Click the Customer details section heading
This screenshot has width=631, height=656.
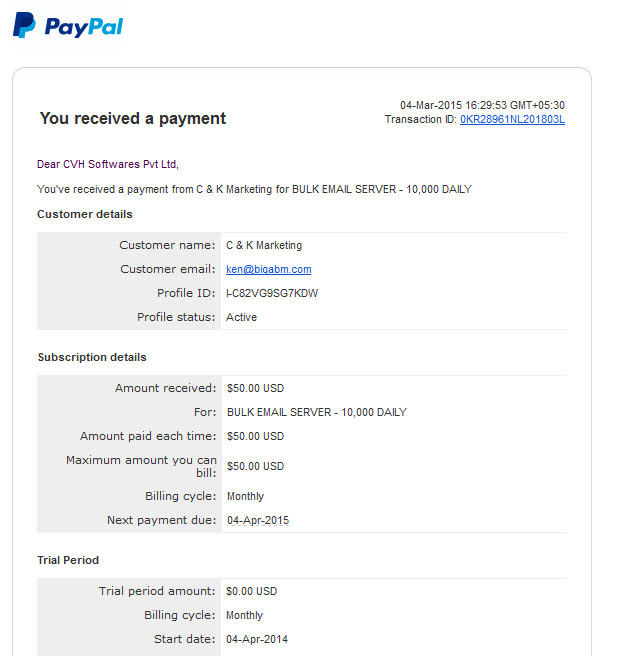pos(85,214)
